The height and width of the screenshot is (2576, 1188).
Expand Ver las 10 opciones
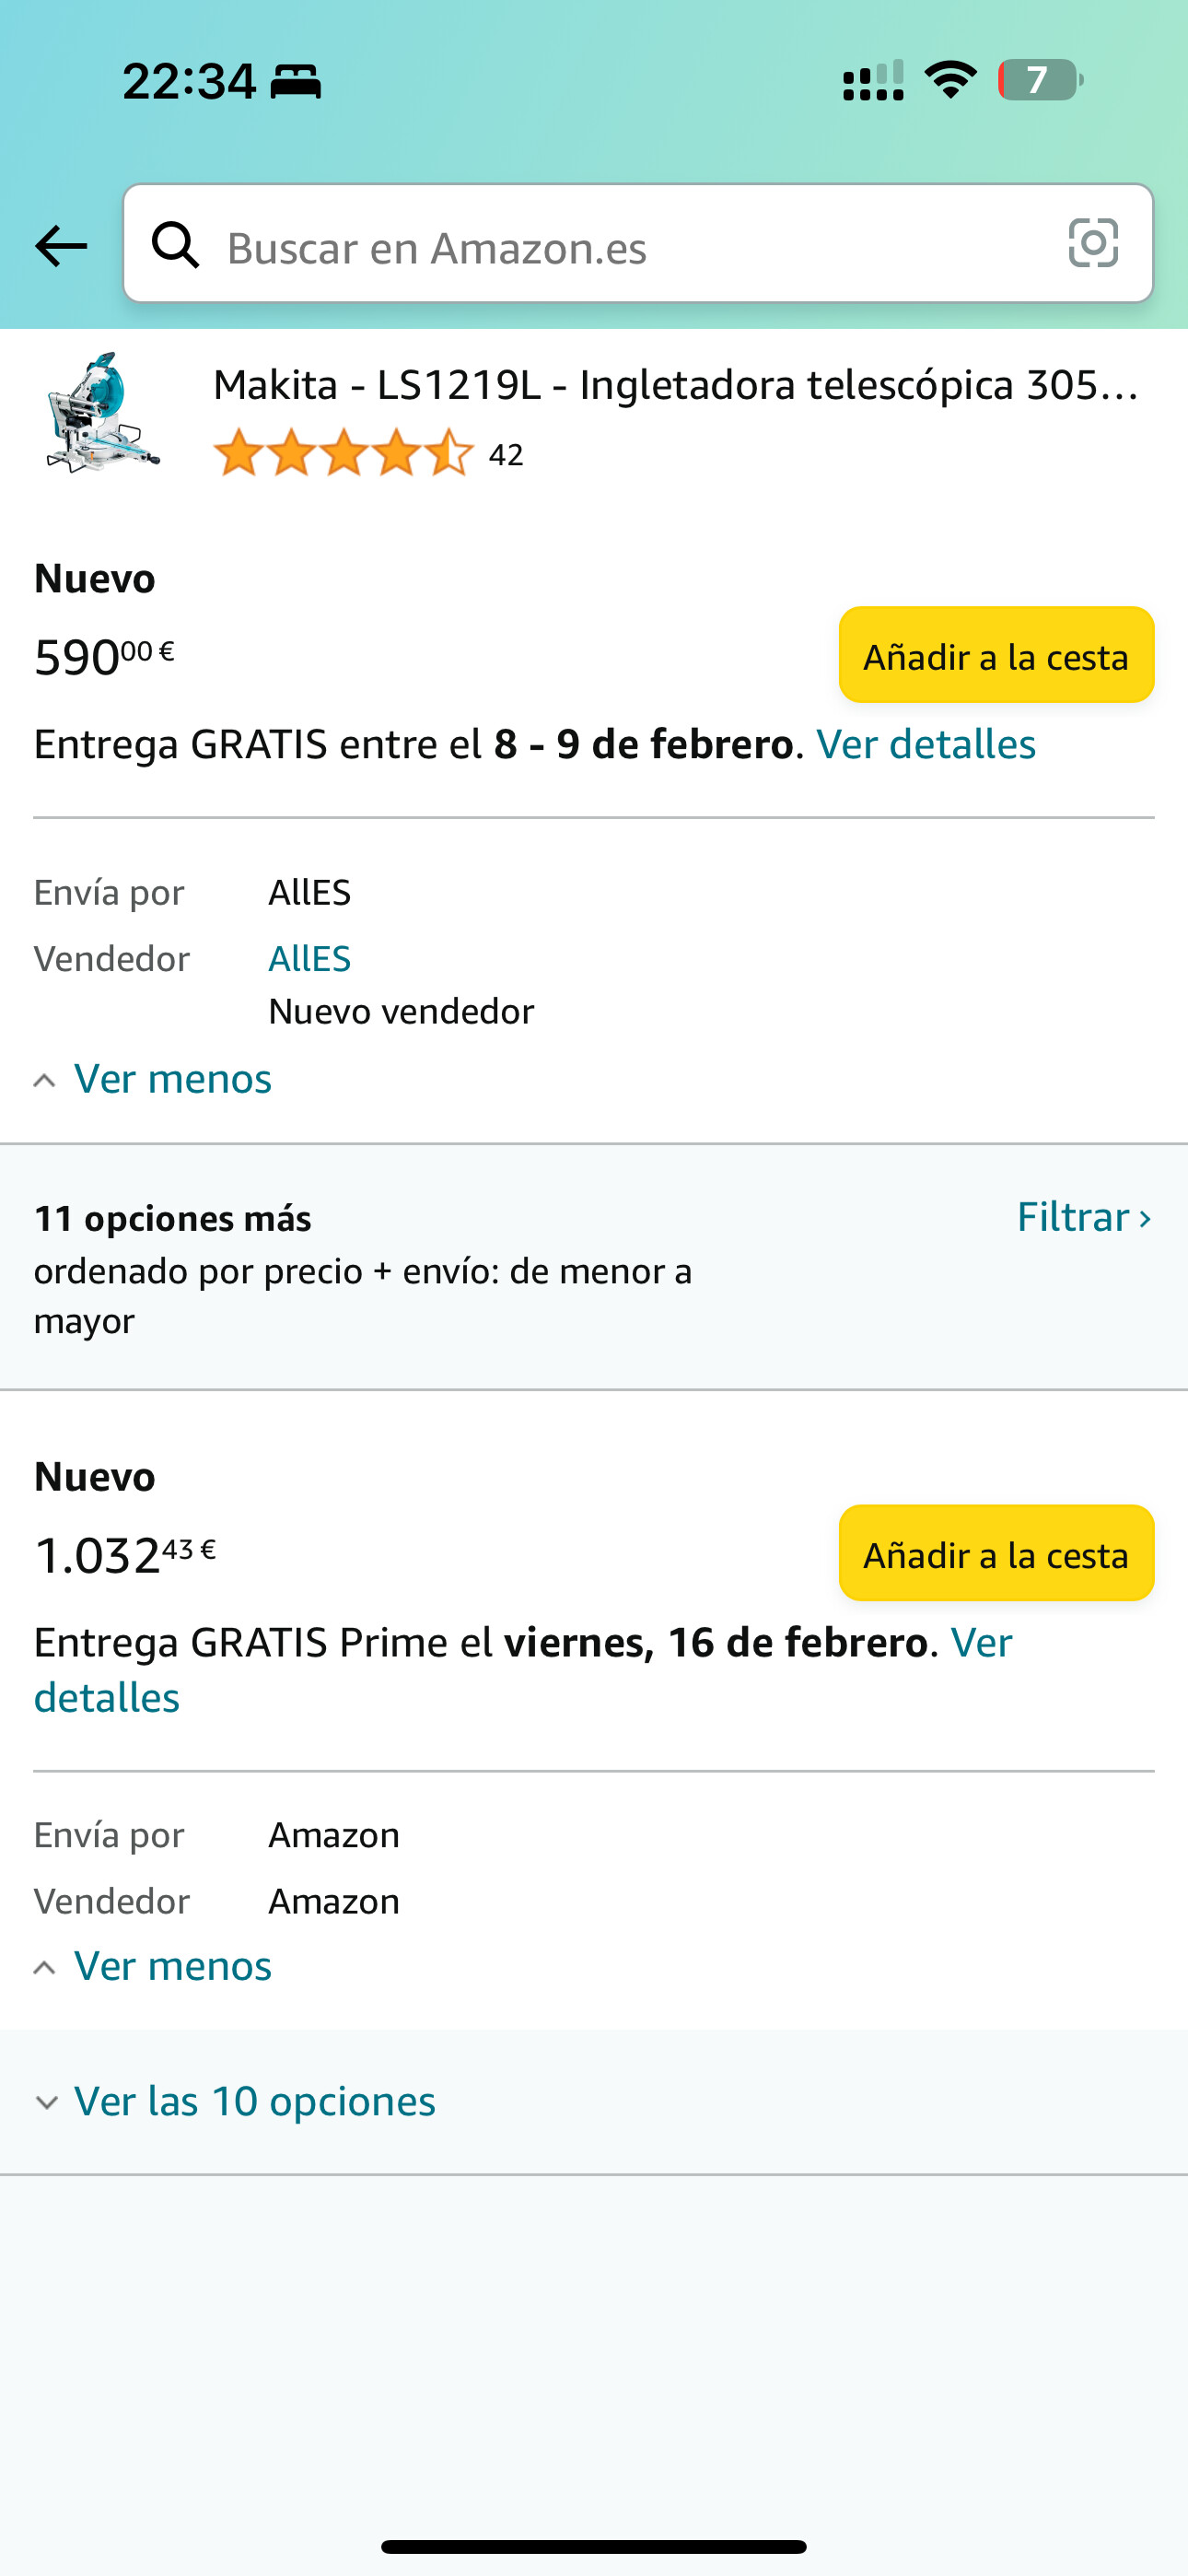[x=254, y=2101]
